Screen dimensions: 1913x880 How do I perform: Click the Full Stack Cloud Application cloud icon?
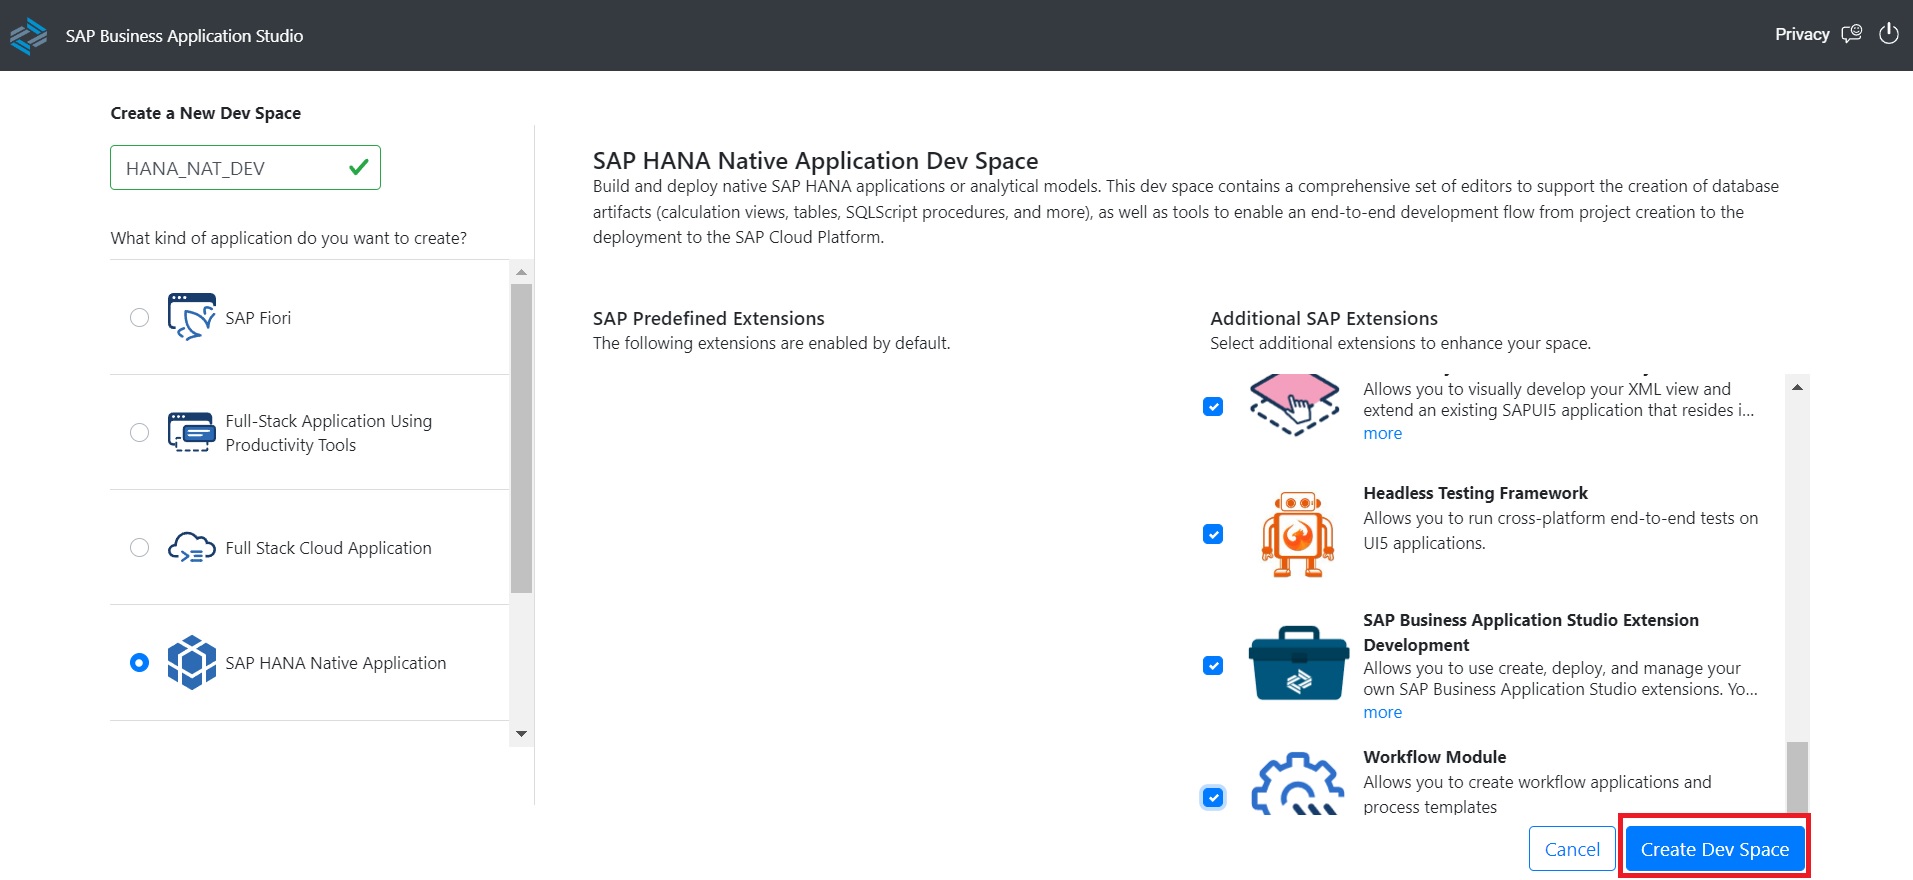pyautogui.click(x=191, y=548)
